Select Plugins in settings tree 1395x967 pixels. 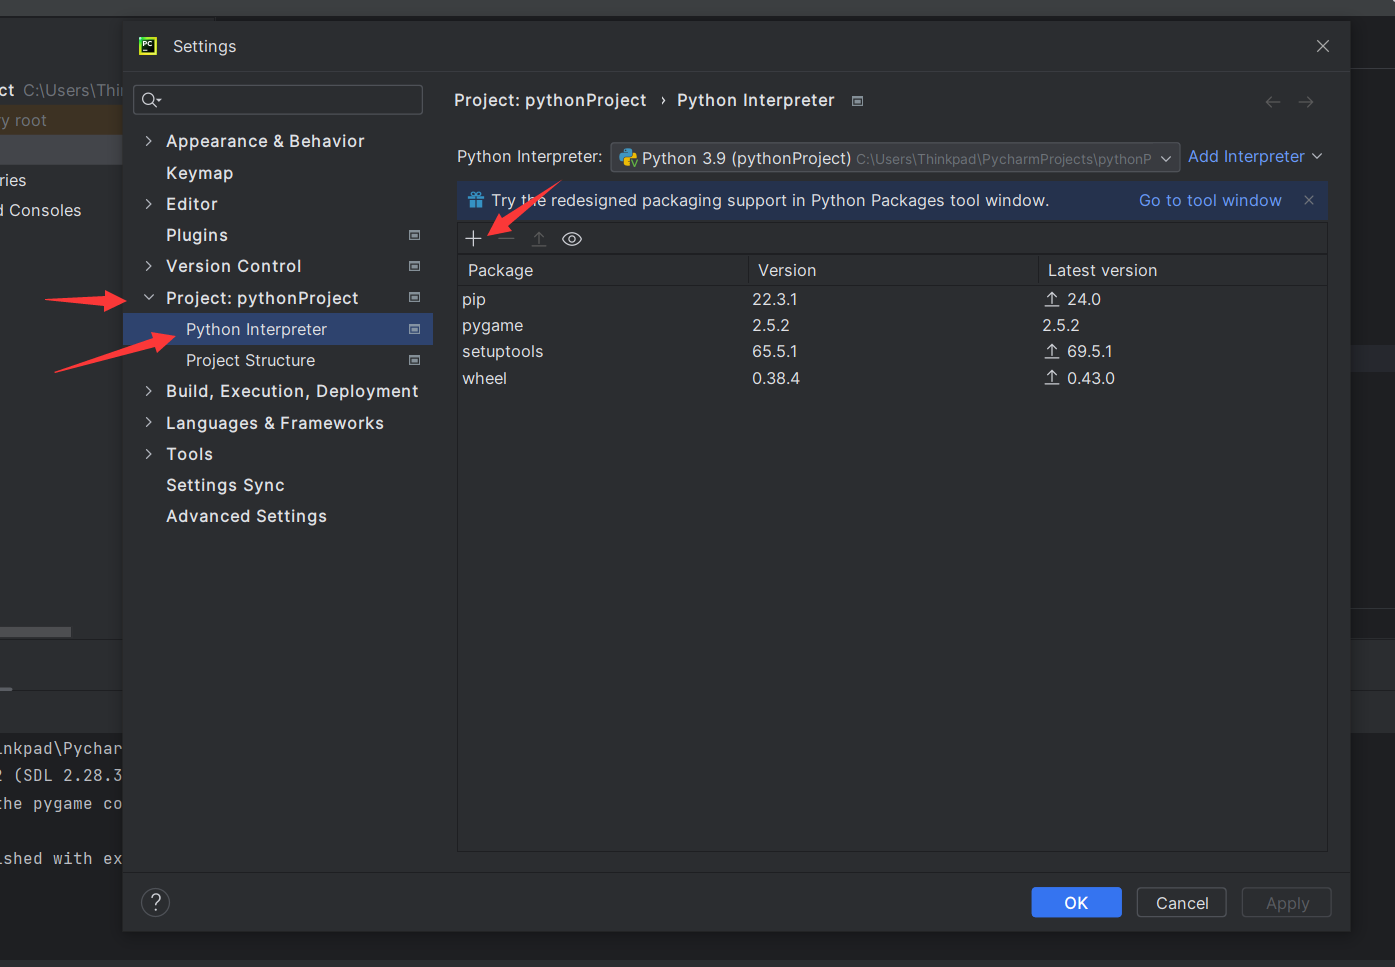197,235
